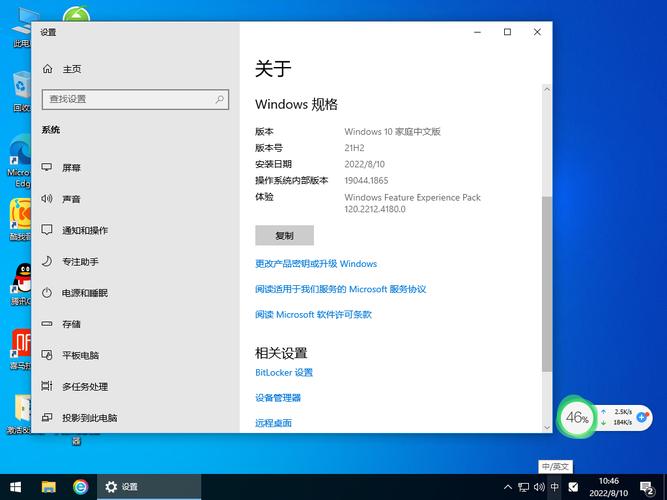Click the blue plus icon on speed widget
Viewport: 667px width, 500px height.
[642, 417]
